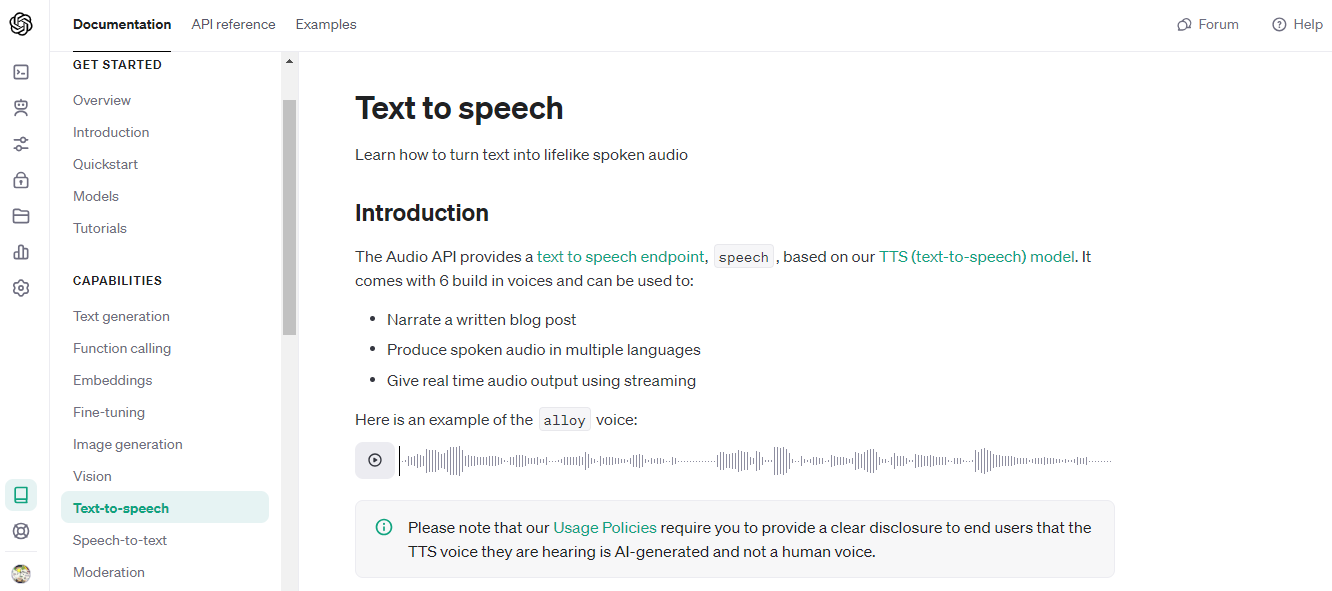The image size is (1332, 591).
Task: Click the OpenAI logo icon
Action: (x=21, y=25)
